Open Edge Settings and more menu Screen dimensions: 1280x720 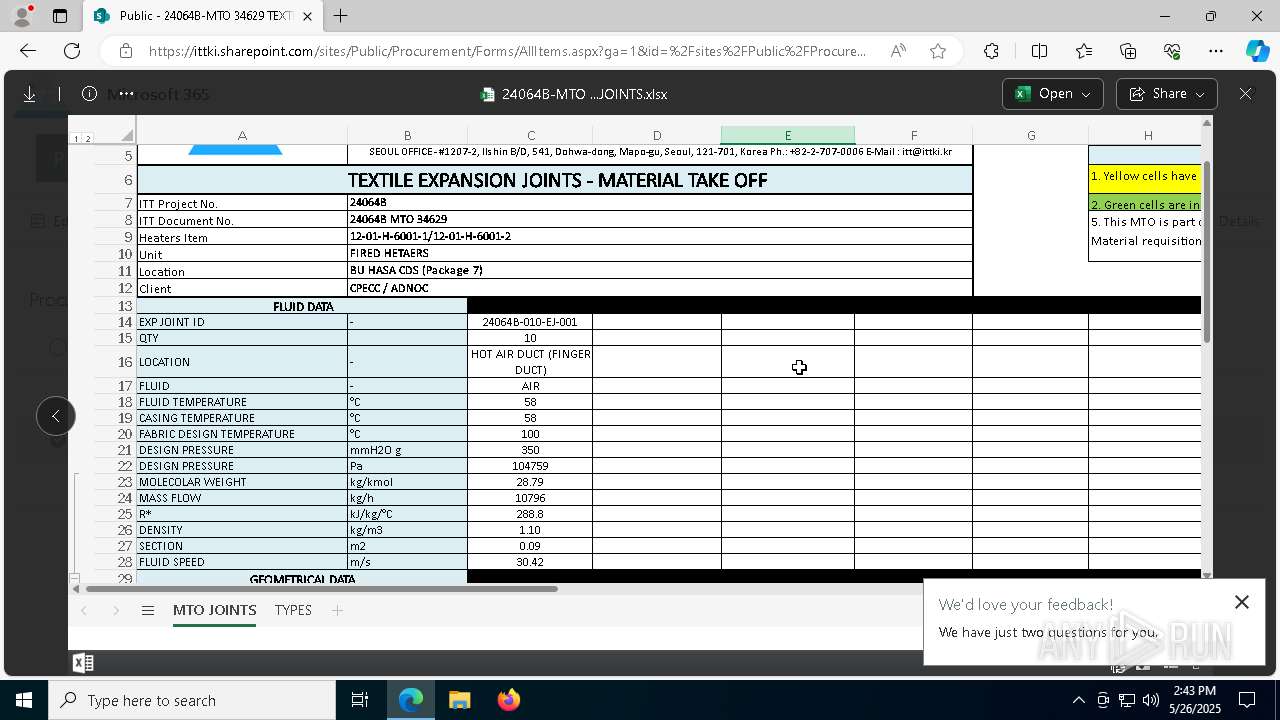point(1216,51)
